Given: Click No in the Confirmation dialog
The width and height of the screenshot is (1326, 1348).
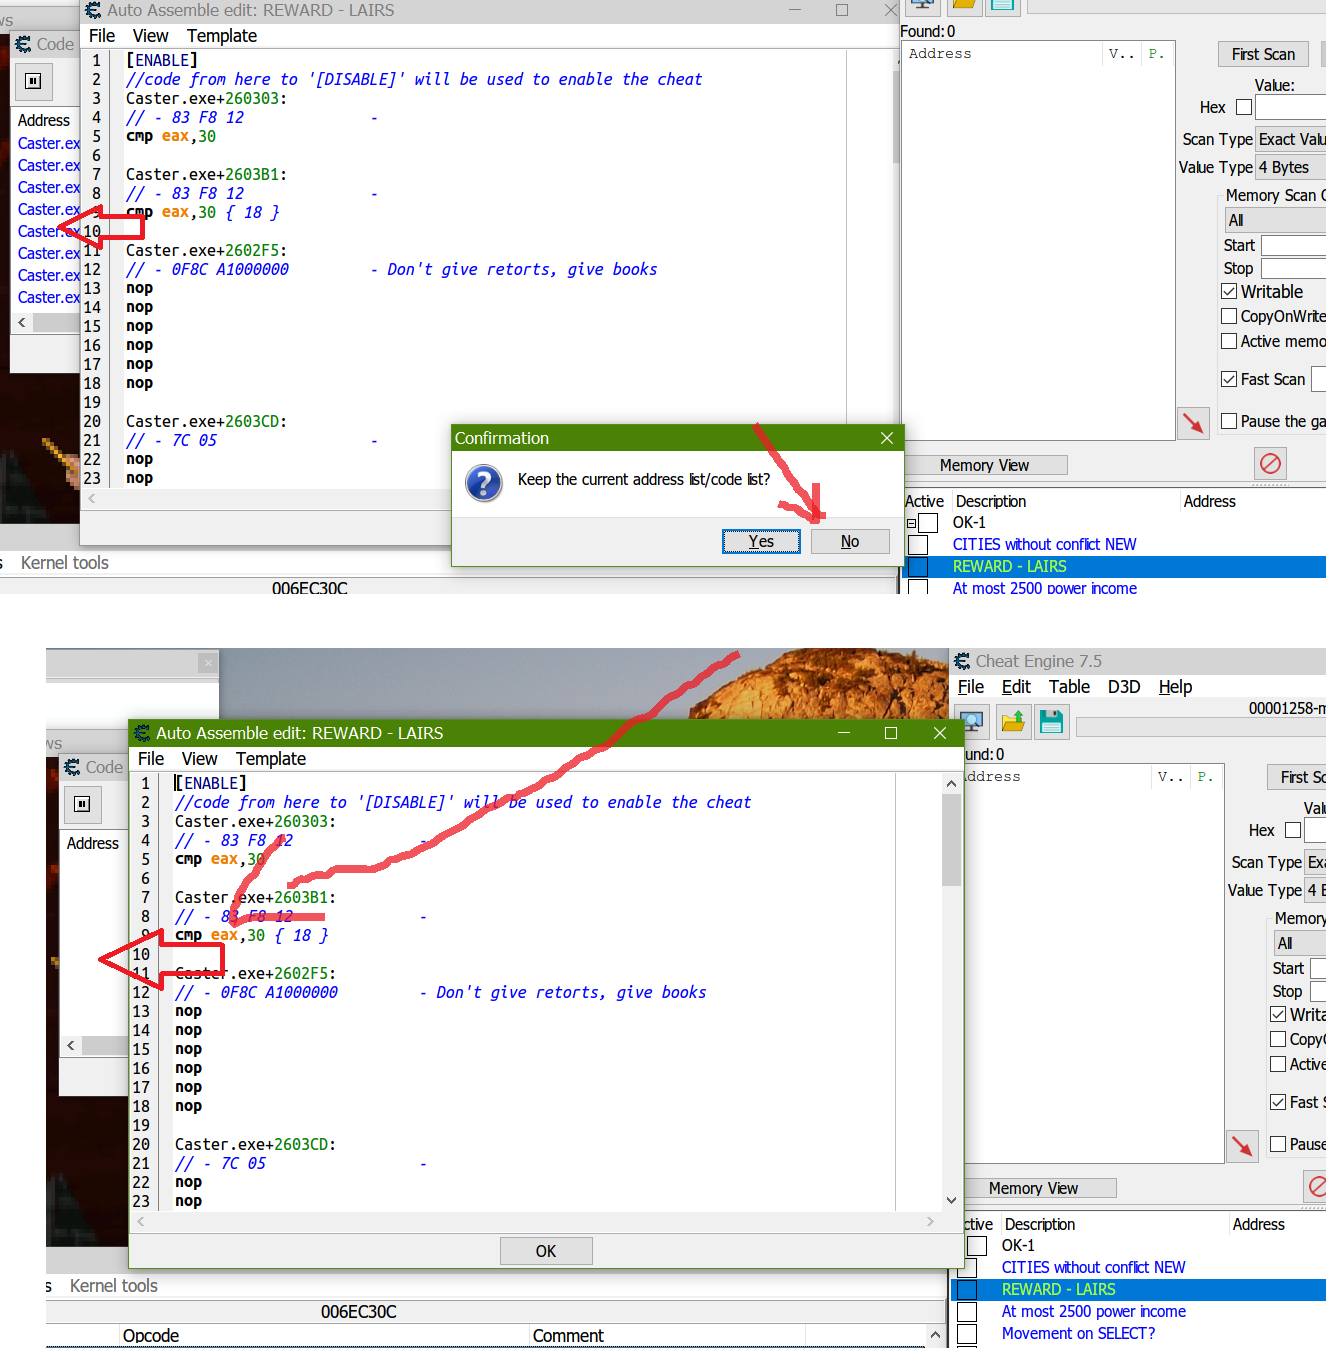Looking at the screenshot, I should [x=850, y=541].
